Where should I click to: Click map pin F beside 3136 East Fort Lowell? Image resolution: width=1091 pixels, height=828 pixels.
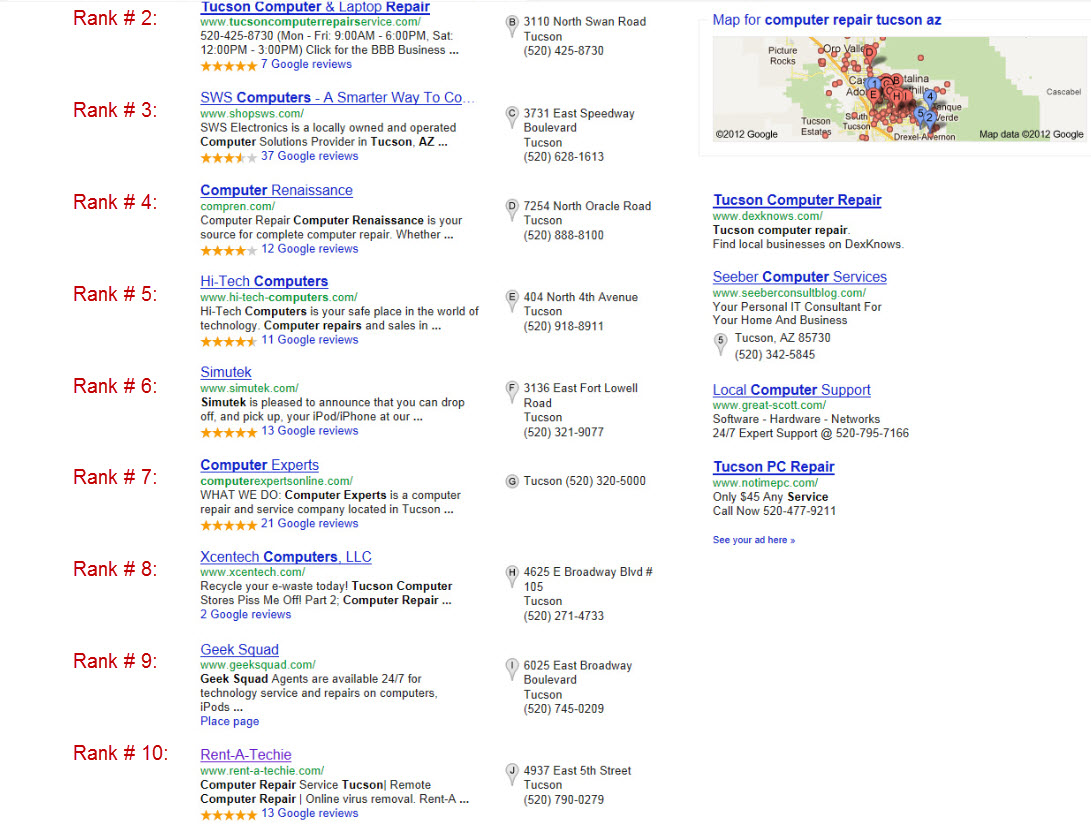click(512, 391)
